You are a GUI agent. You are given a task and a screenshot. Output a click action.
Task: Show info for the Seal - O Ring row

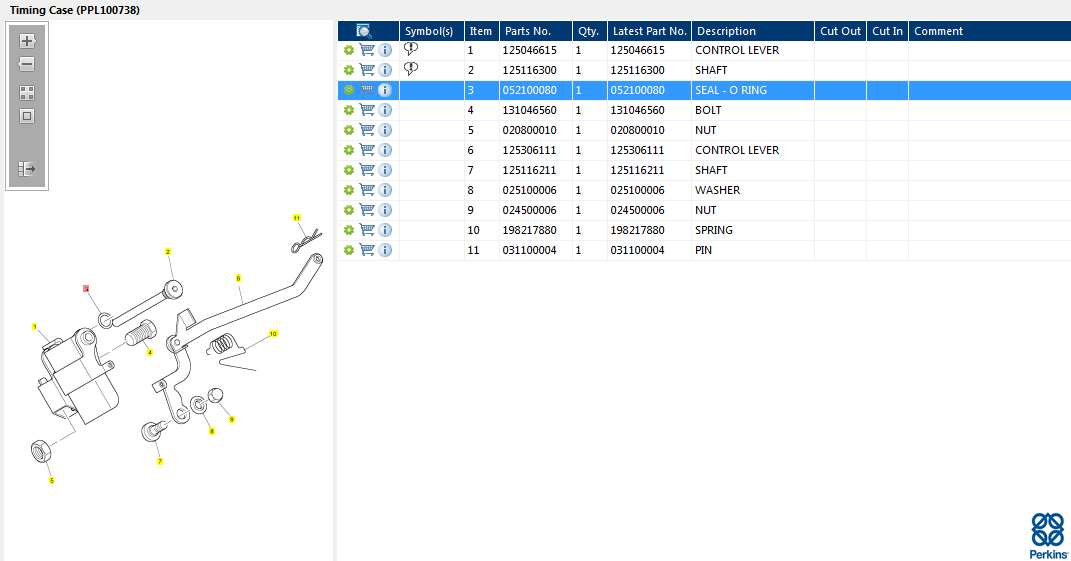click(385, 90)
